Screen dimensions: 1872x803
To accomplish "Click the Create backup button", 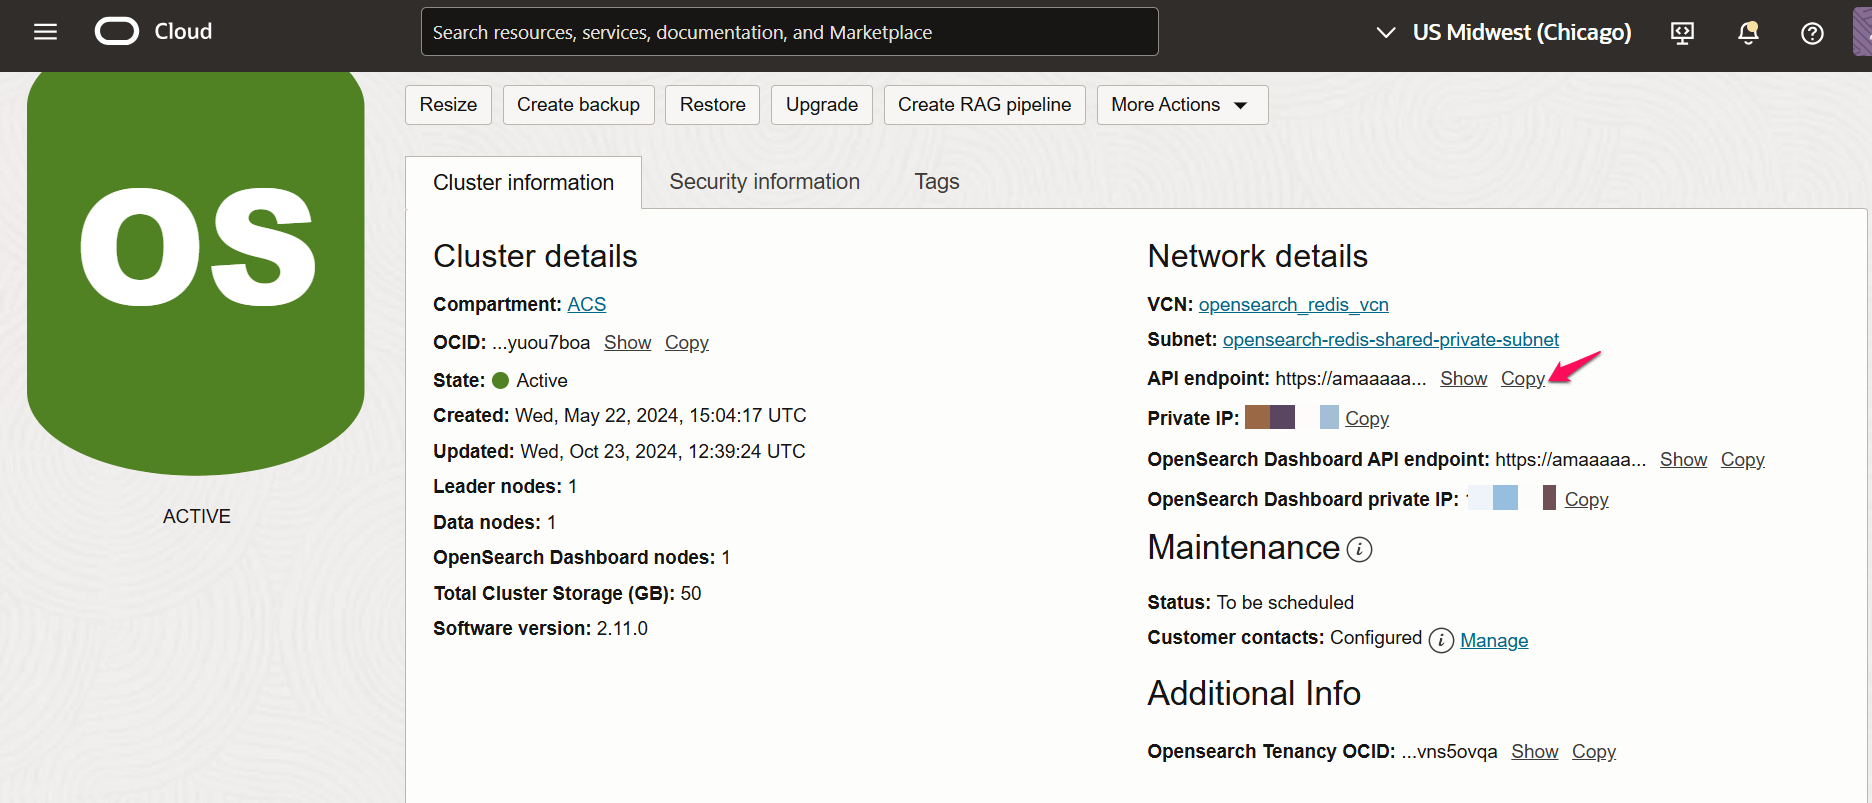I will click(x=578, y=105).
